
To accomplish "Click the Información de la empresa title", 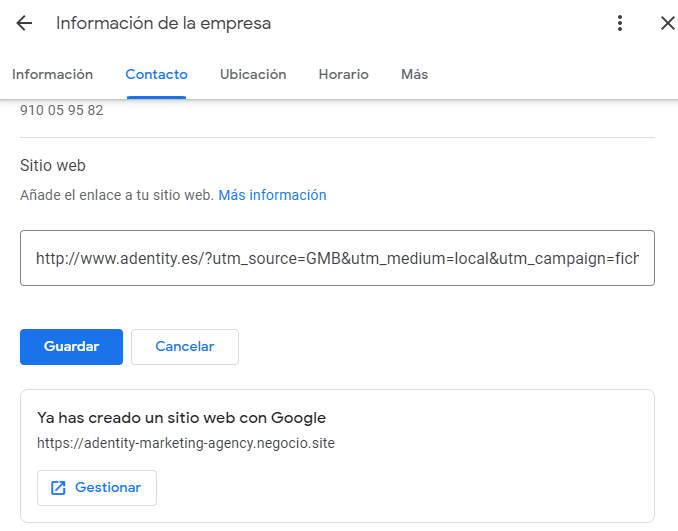I will tap(163, 23).
